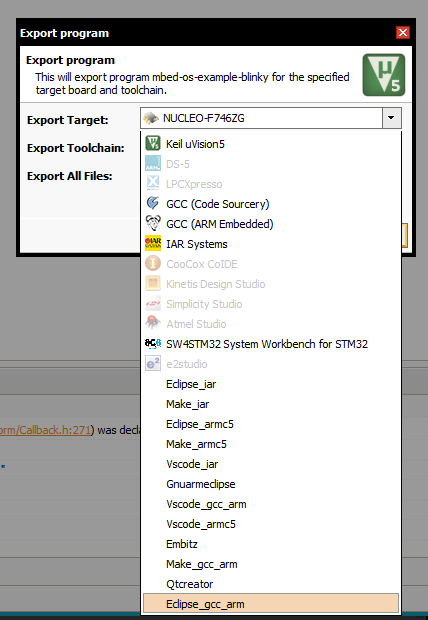The image size is (428, 620).
Task: Select Gnuarmeclipse from the list
Action: [271, 484]
